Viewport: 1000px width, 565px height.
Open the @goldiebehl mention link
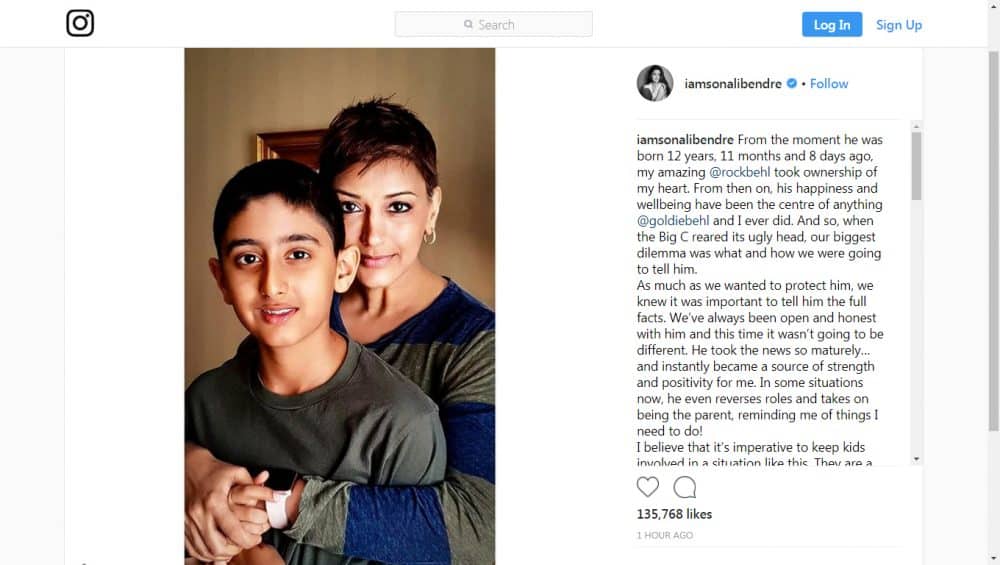pyautogui.click(x=673, y=221)
